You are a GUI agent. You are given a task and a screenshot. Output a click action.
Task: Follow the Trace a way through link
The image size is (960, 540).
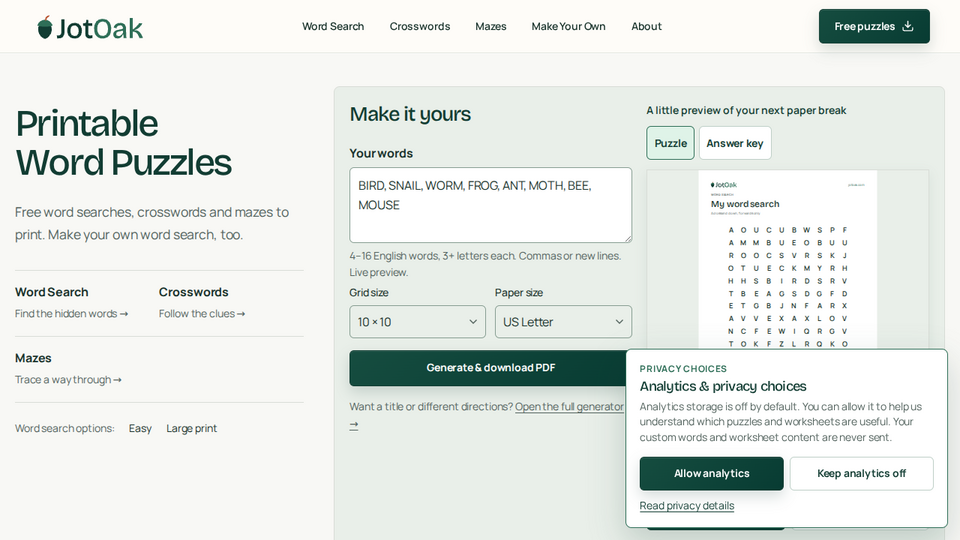pos(68,380)
